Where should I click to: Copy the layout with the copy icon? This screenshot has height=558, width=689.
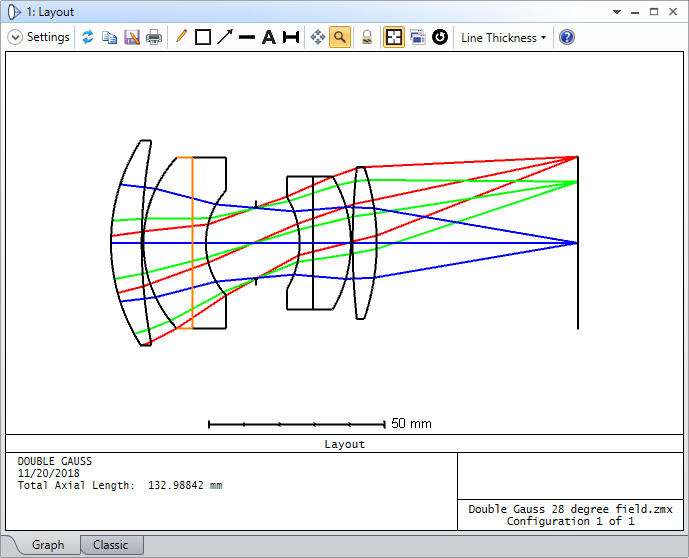pos(109,37)
